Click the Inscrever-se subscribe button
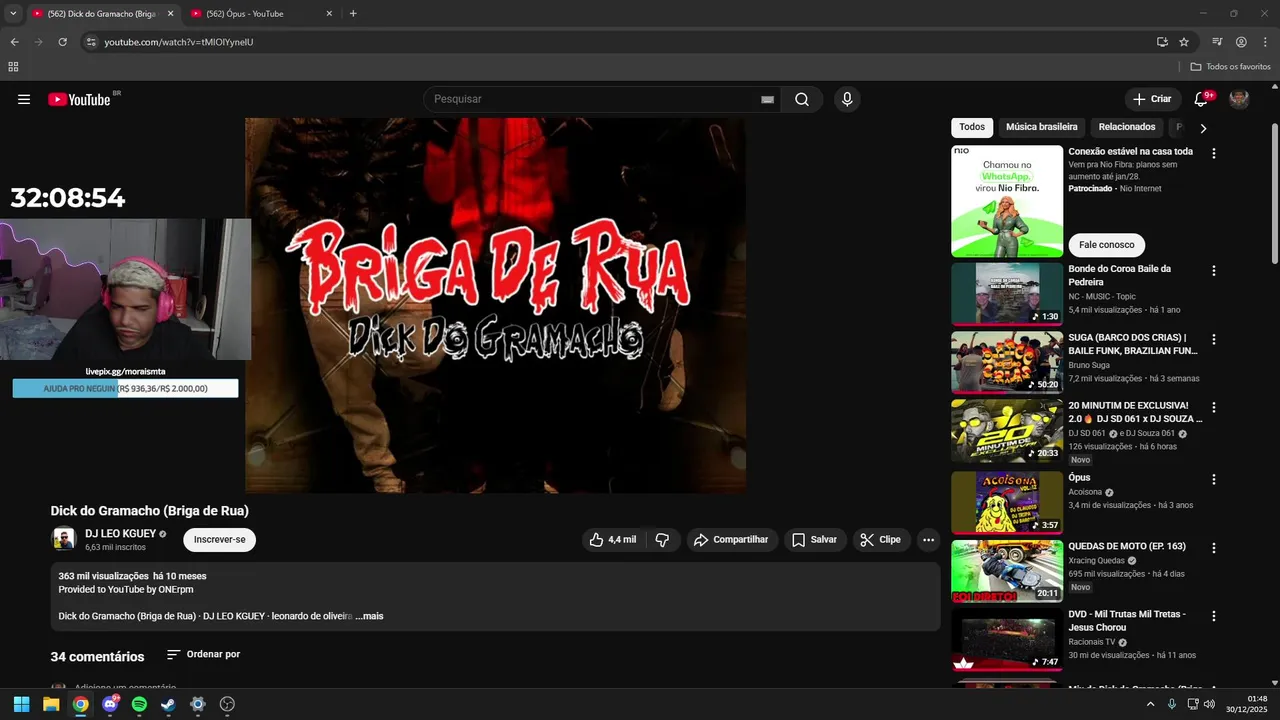Screen dimensions: 1280x720 (219, 540)
